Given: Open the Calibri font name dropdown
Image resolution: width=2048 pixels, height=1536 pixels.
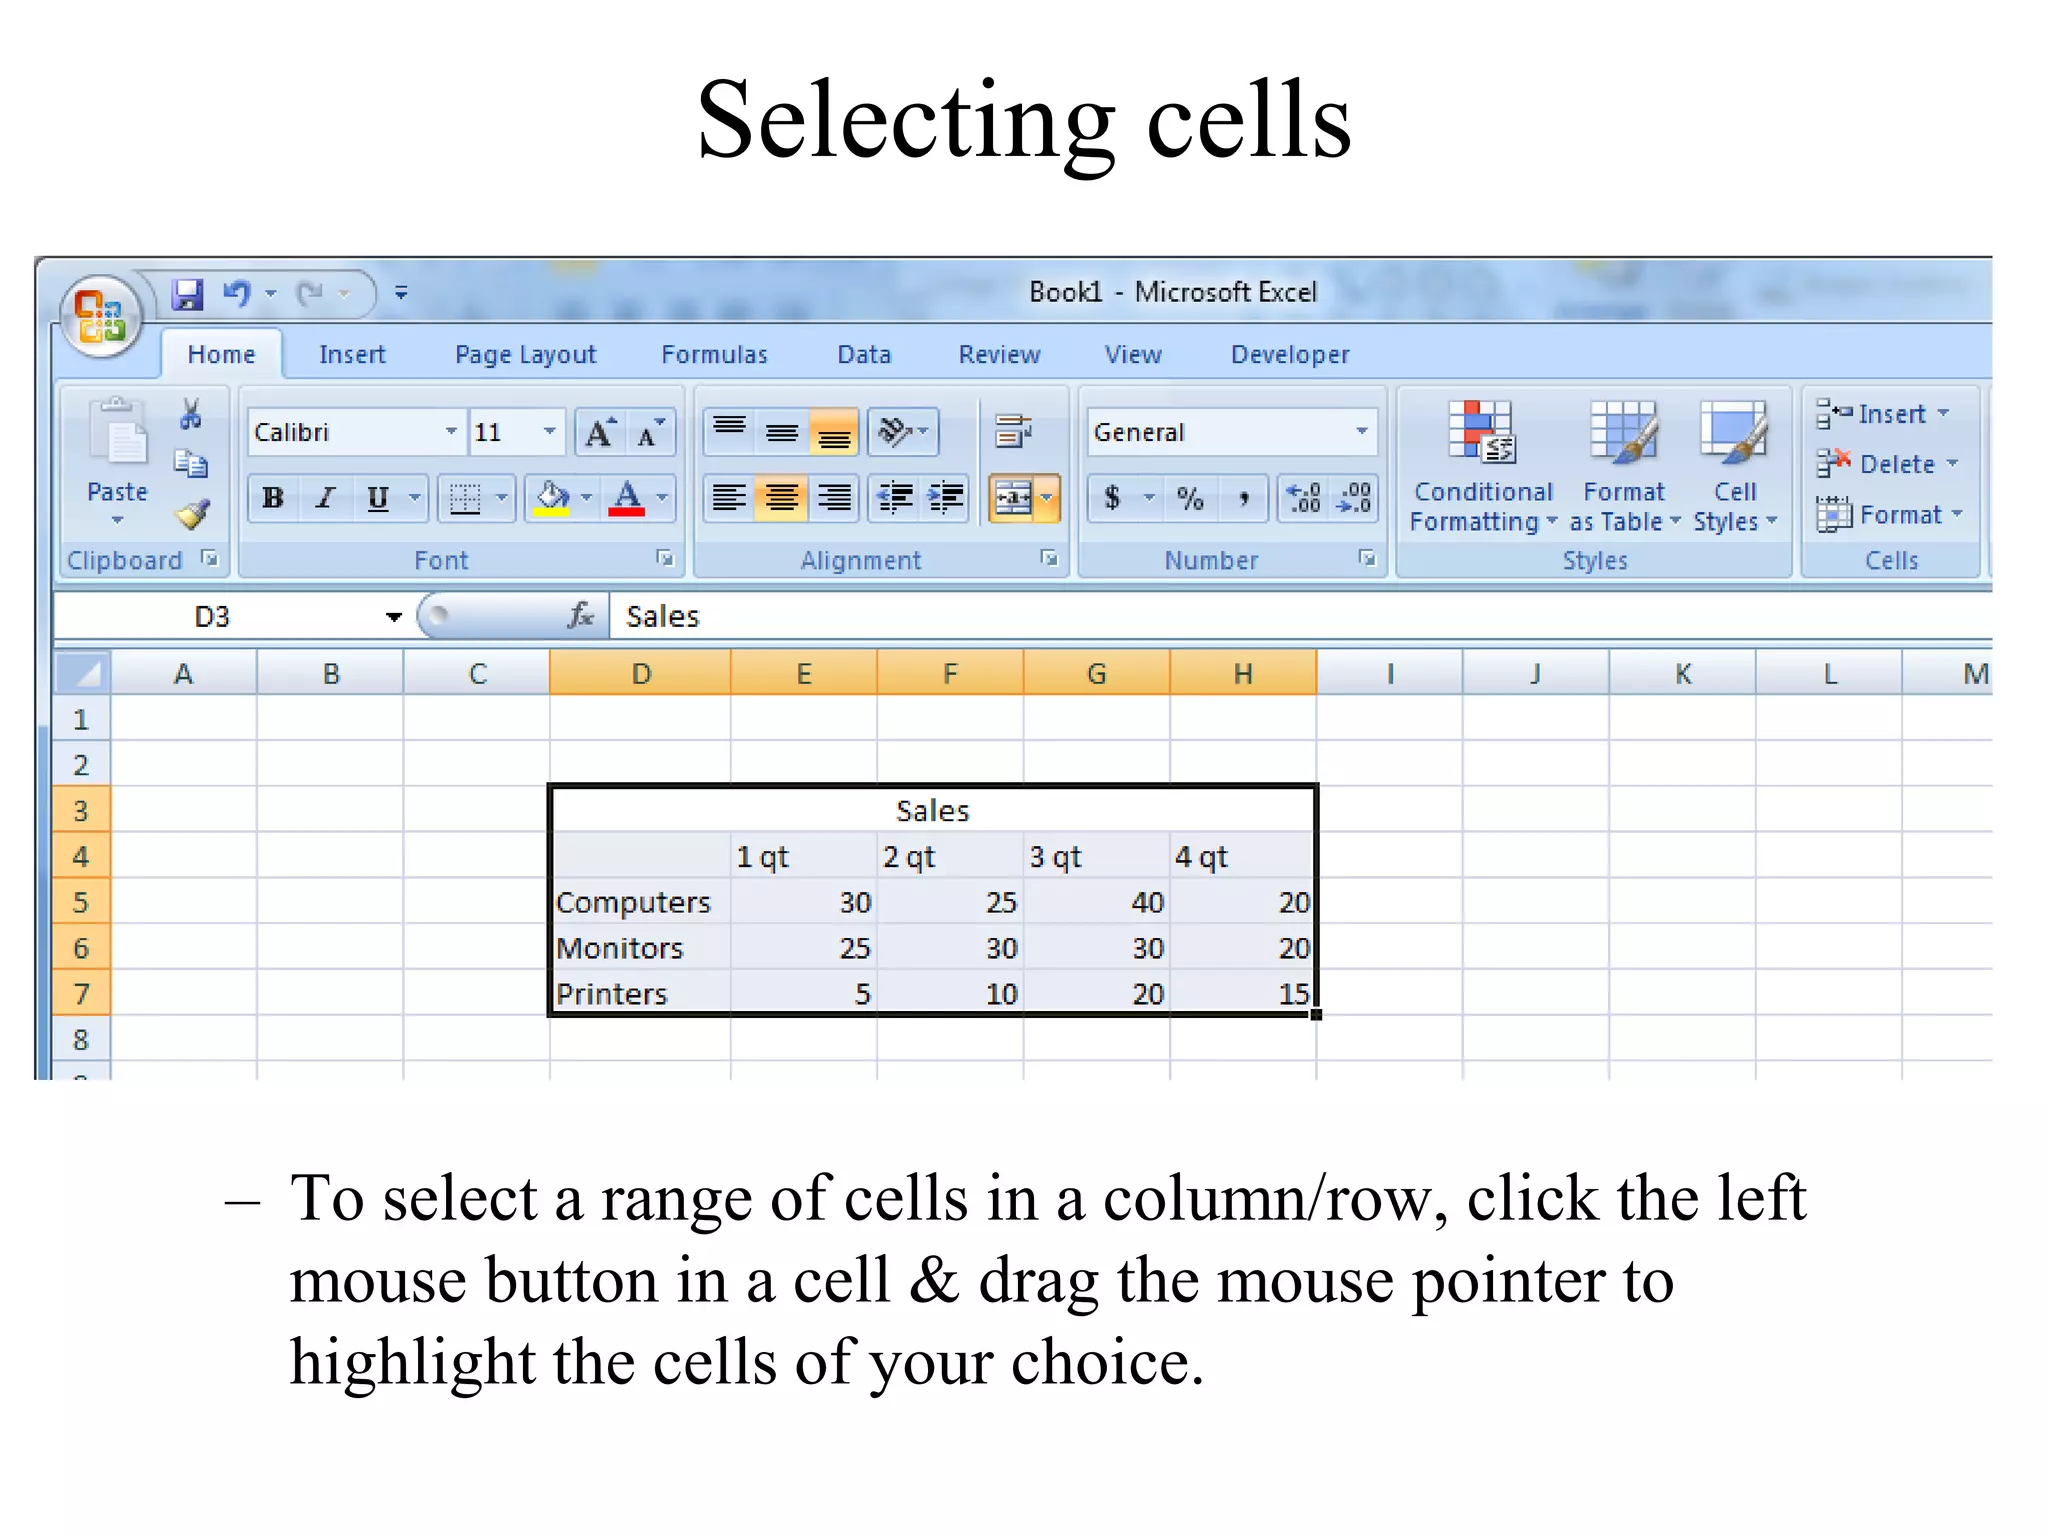Looking at the screenshot, I should tap(451, 432).
